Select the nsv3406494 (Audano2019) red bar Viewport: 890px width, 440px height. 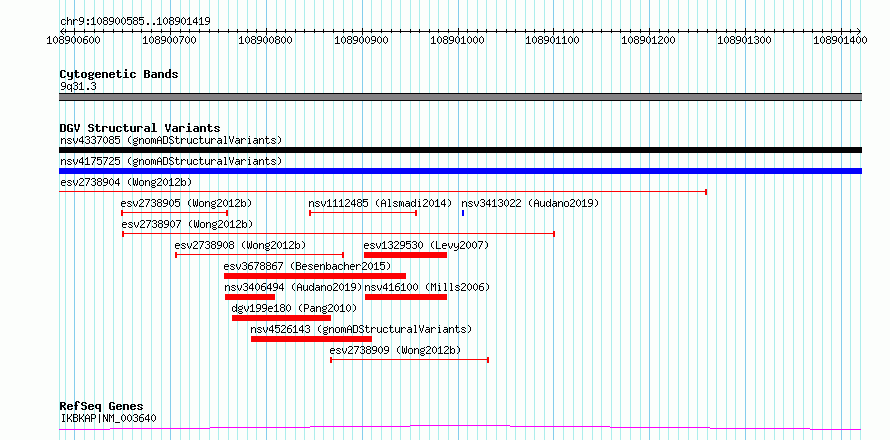(x=250, y=297)
